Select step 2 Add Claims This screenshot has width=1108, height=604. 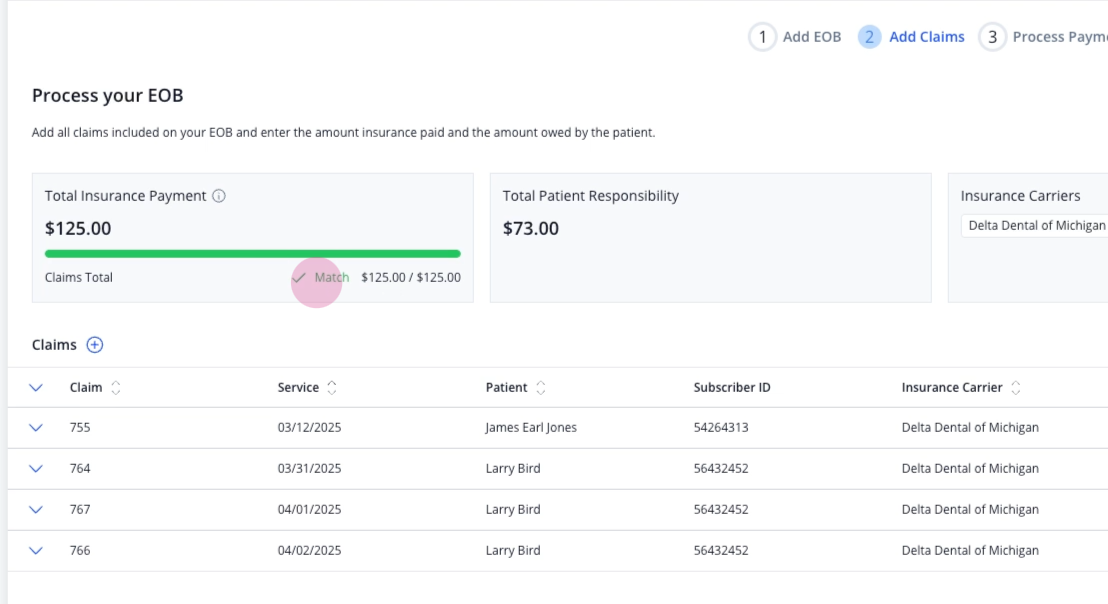912,37
